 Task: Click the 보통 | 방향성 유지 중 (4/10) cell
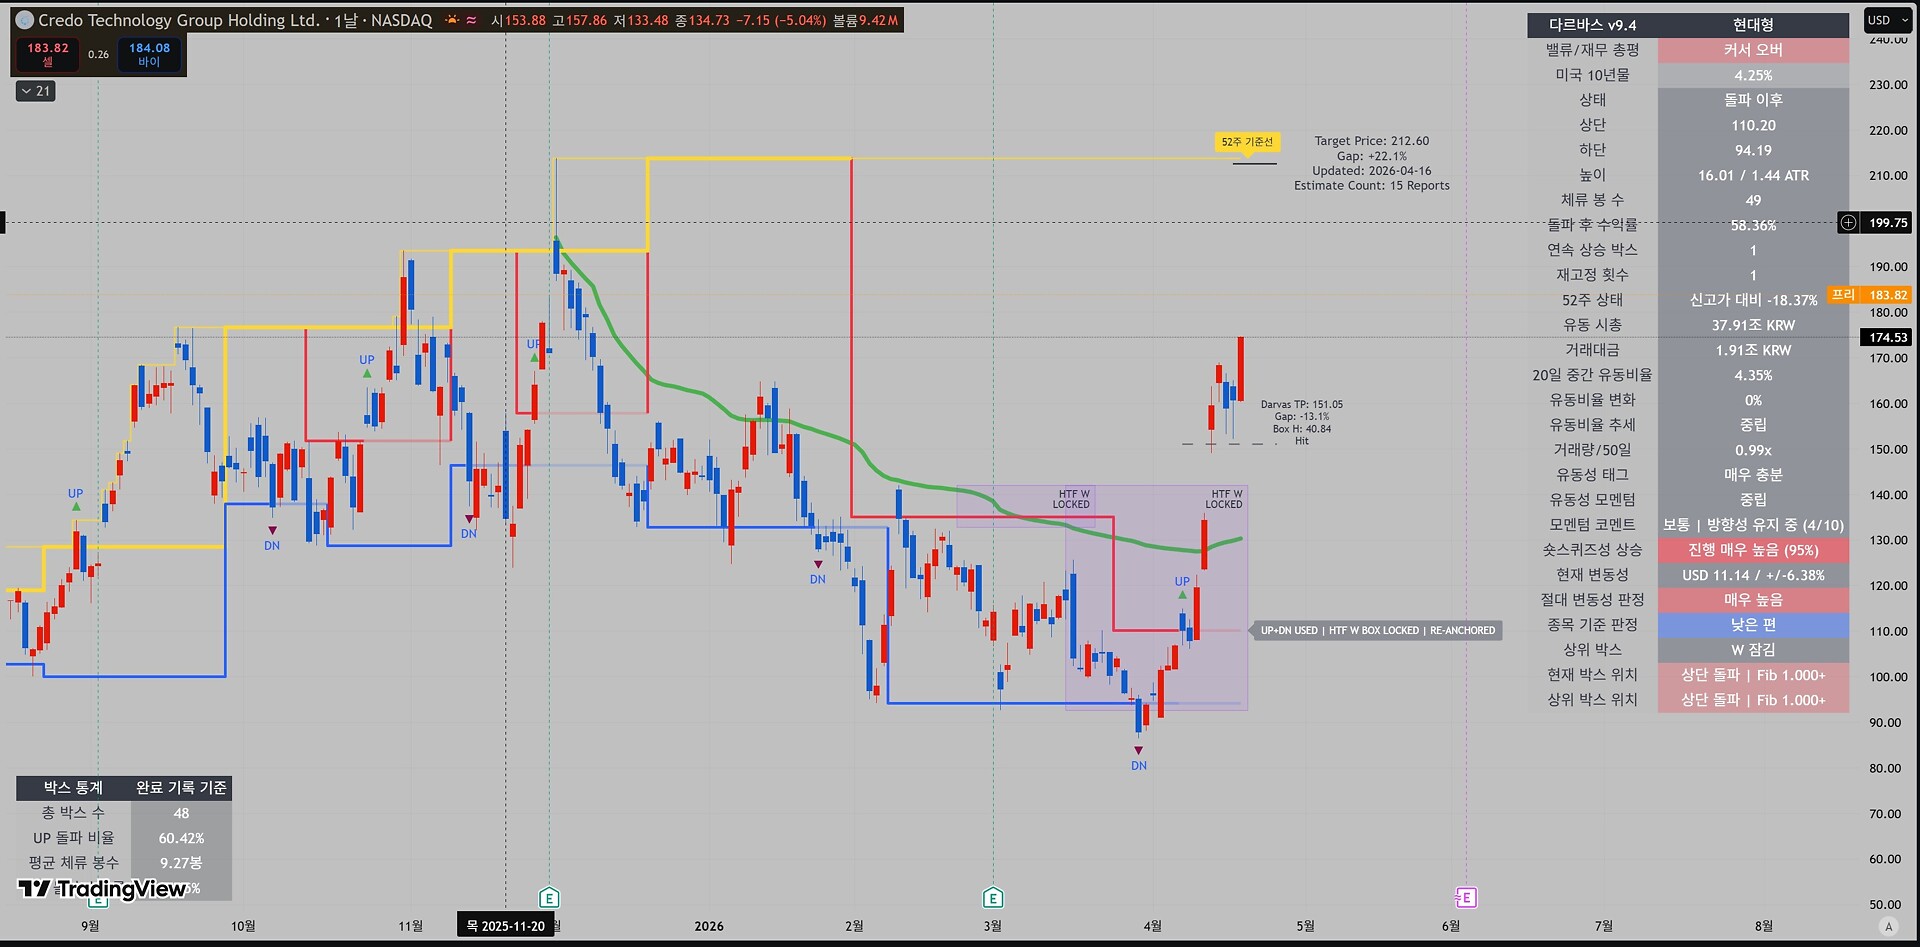(x=1753, y=525)
